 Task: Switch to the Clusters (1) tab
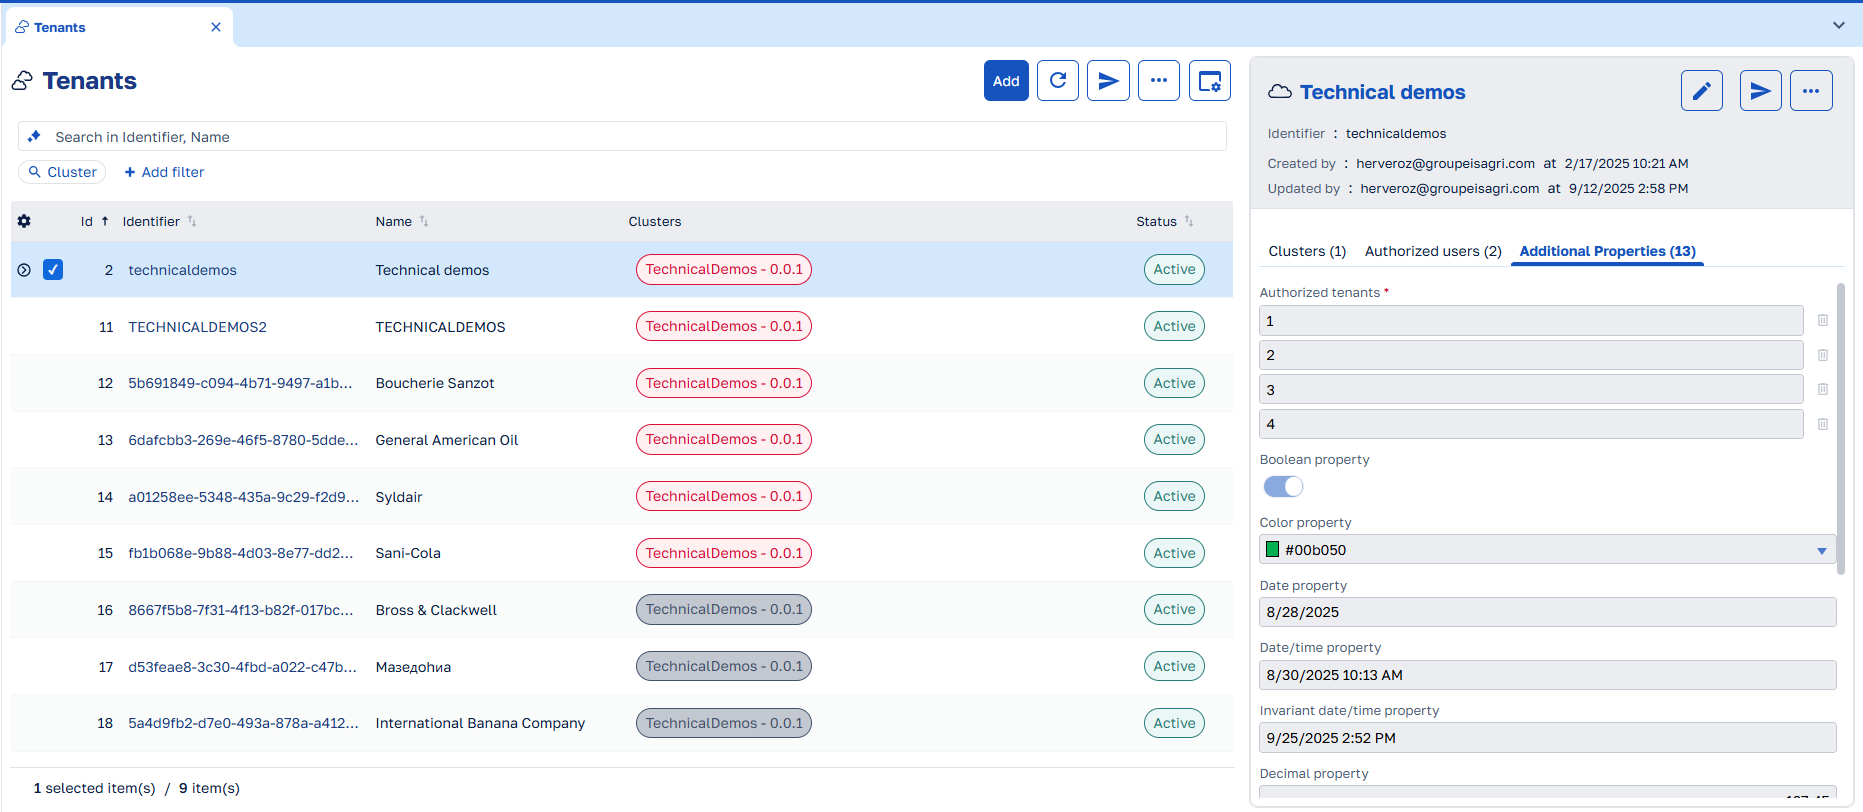click(1307, 251)
